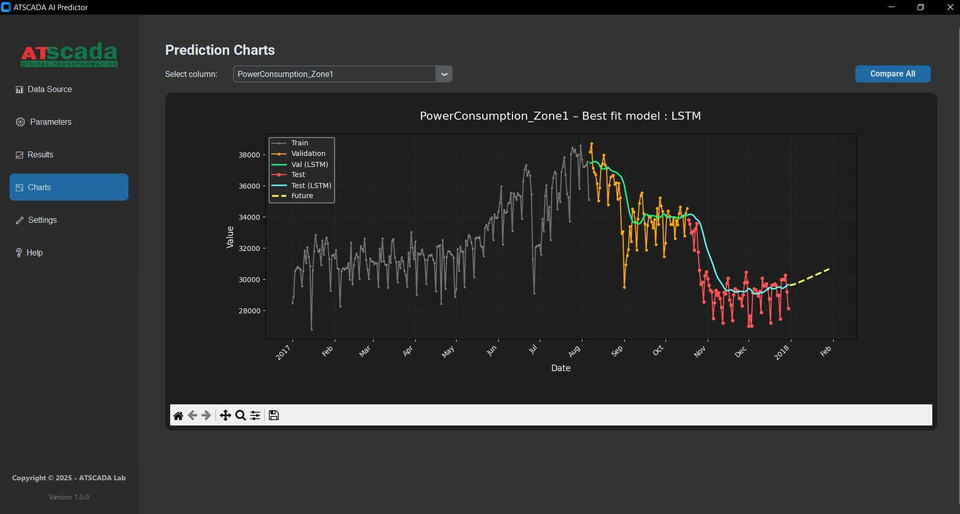The height and width of the screenshot is (514, 960).
Task: Click the yellow dashed Future forecast line
Action: click(811, 276)
